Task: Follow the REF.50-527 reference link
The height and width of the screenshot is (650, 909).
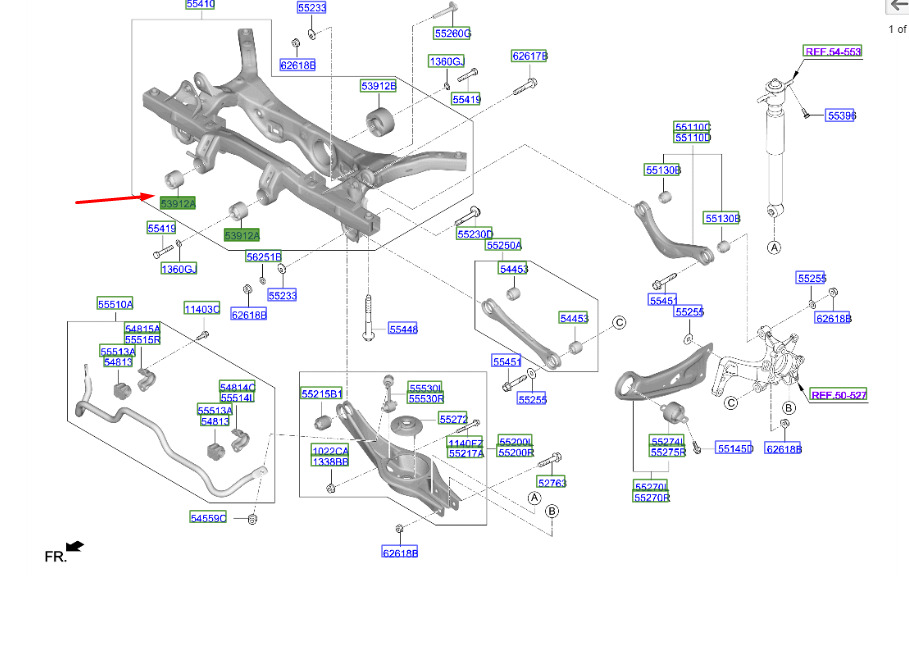Action: tap(839, 395)
